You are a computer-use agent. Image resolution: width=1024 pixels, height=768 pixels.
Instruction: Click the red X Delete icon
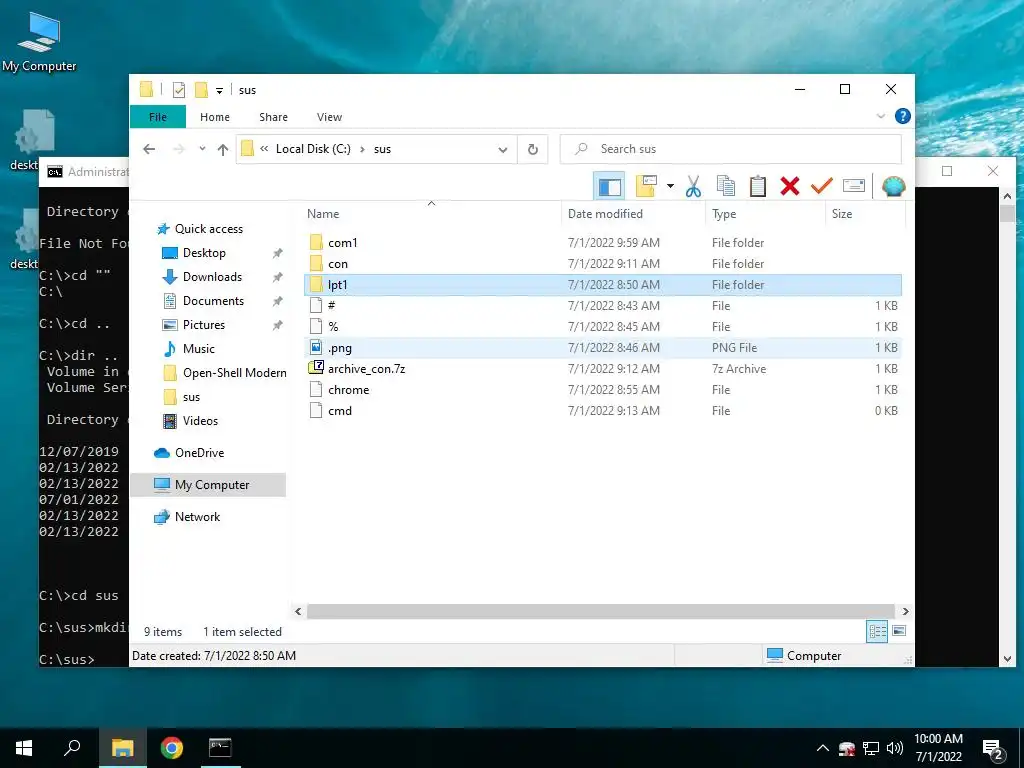click(790, 186)
